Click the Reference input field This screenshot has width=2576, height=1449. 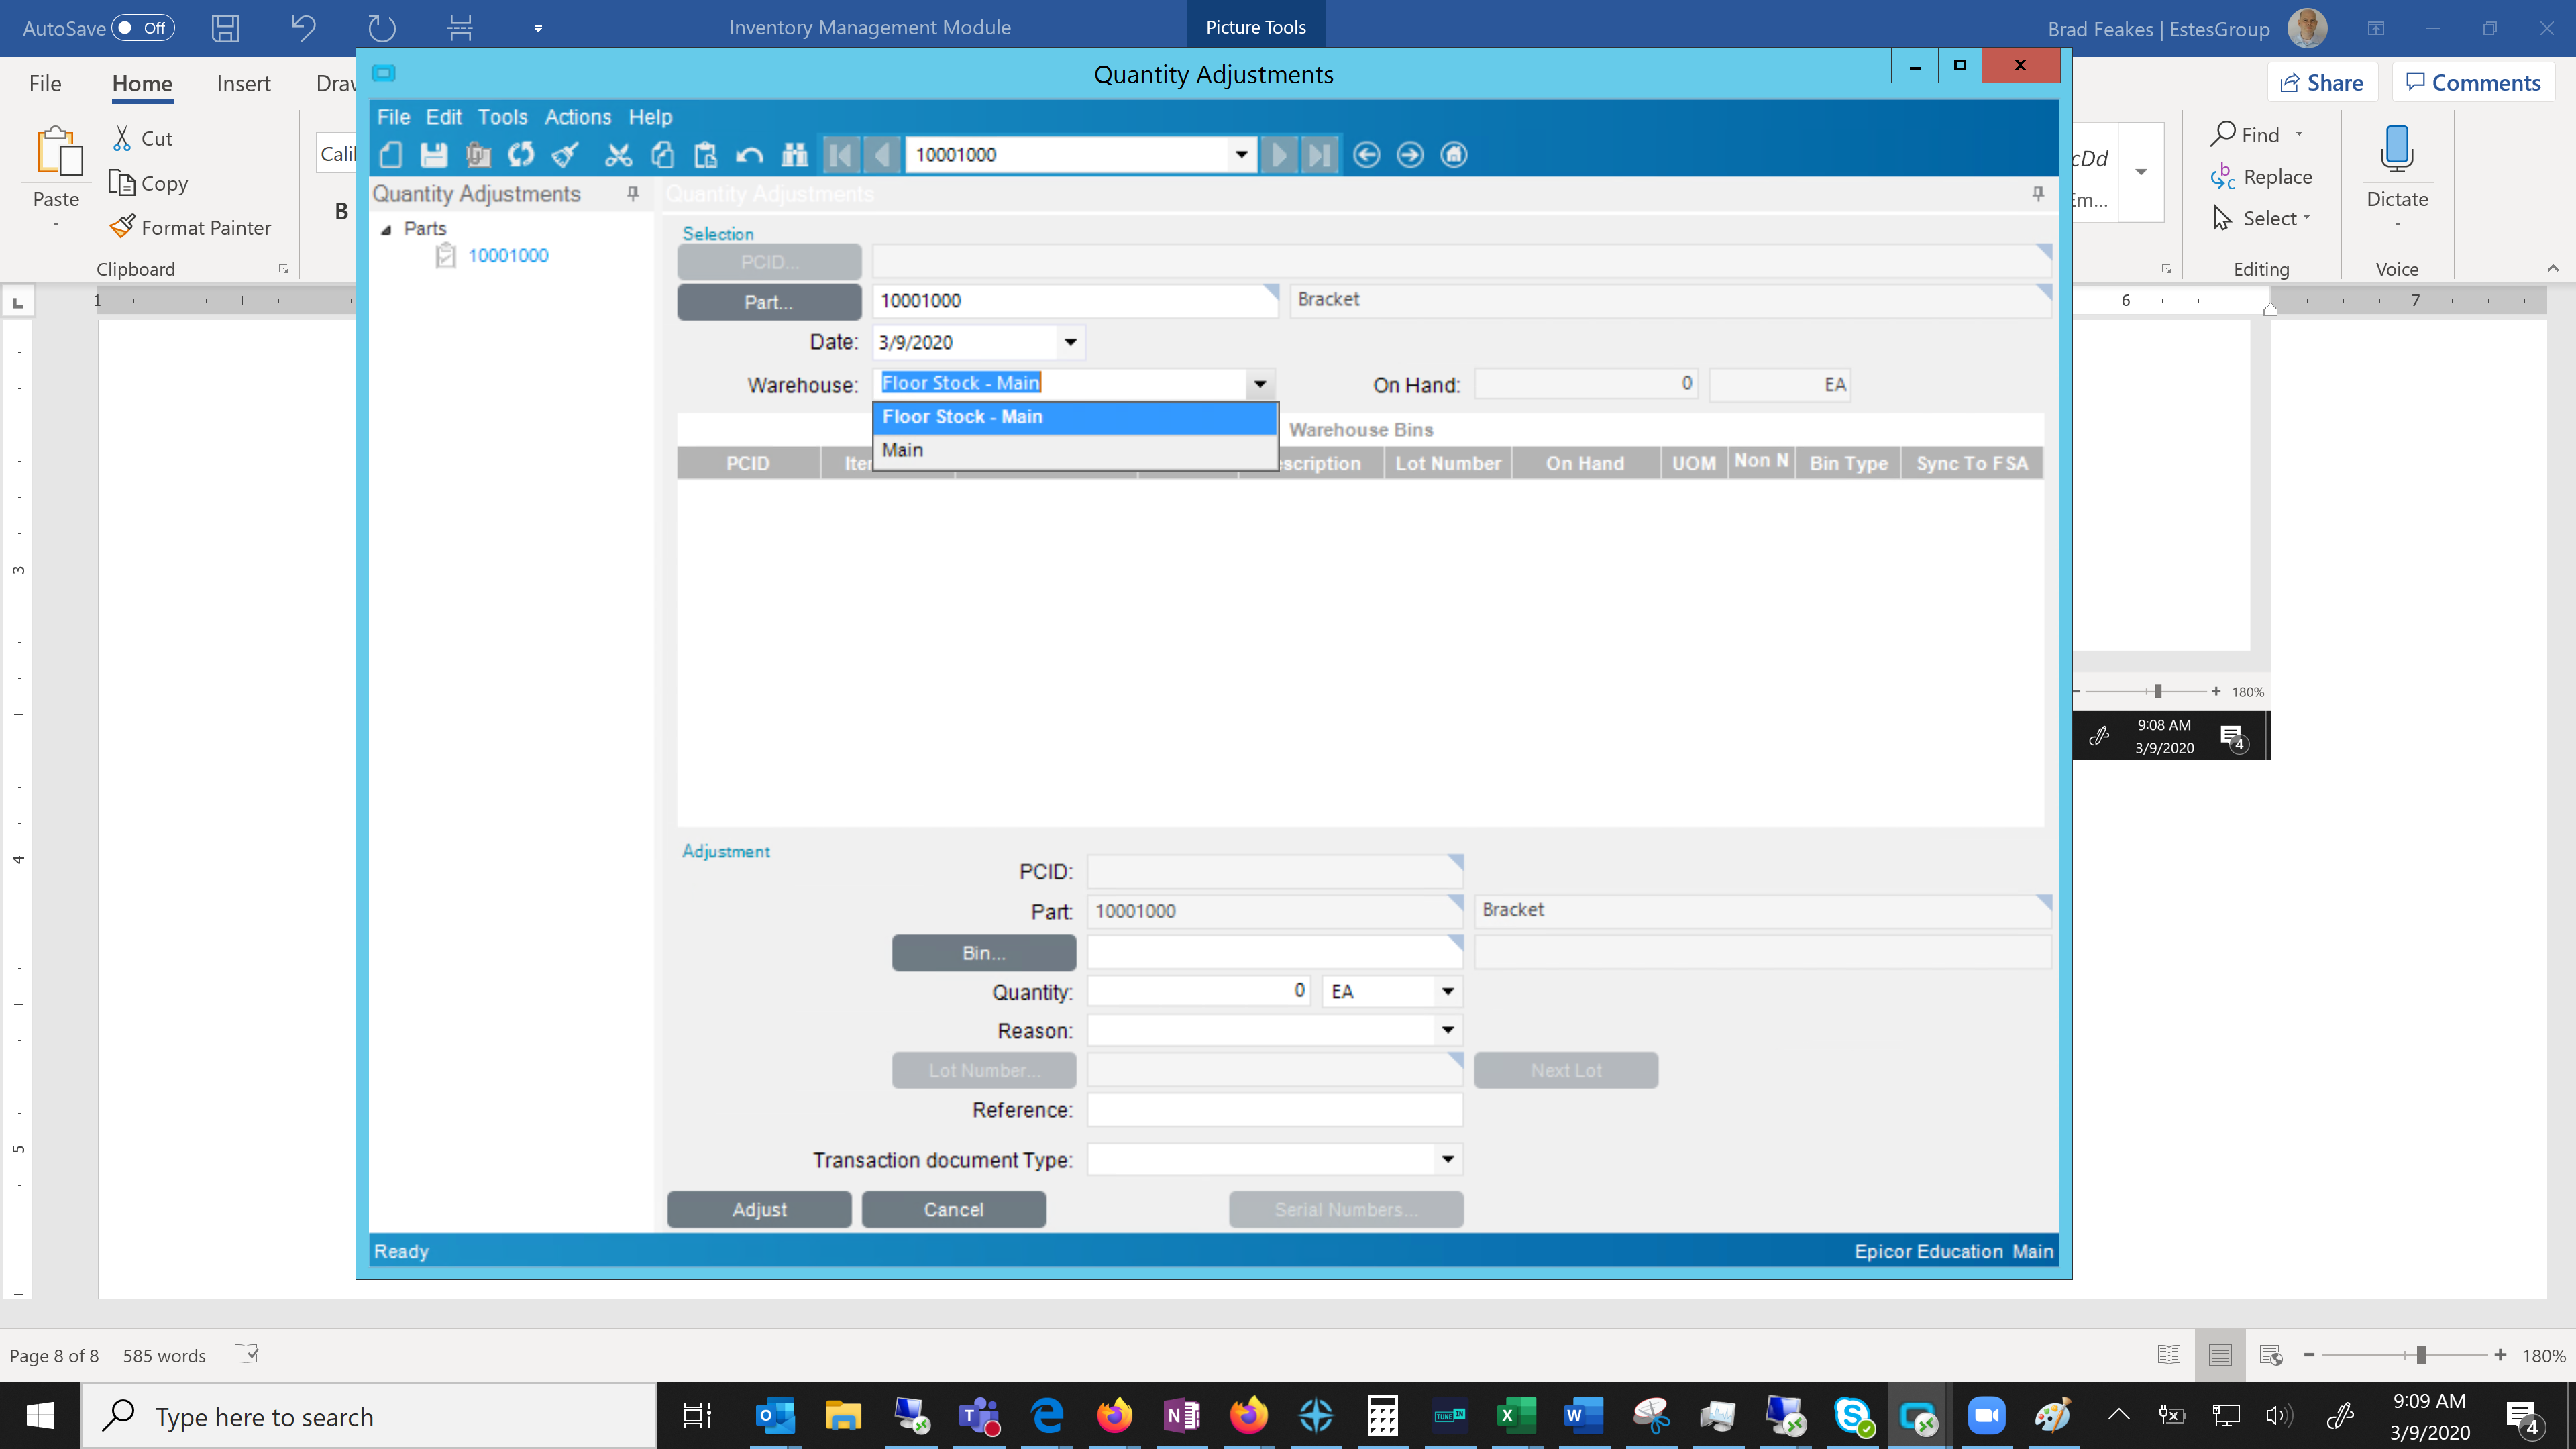1274,1110
